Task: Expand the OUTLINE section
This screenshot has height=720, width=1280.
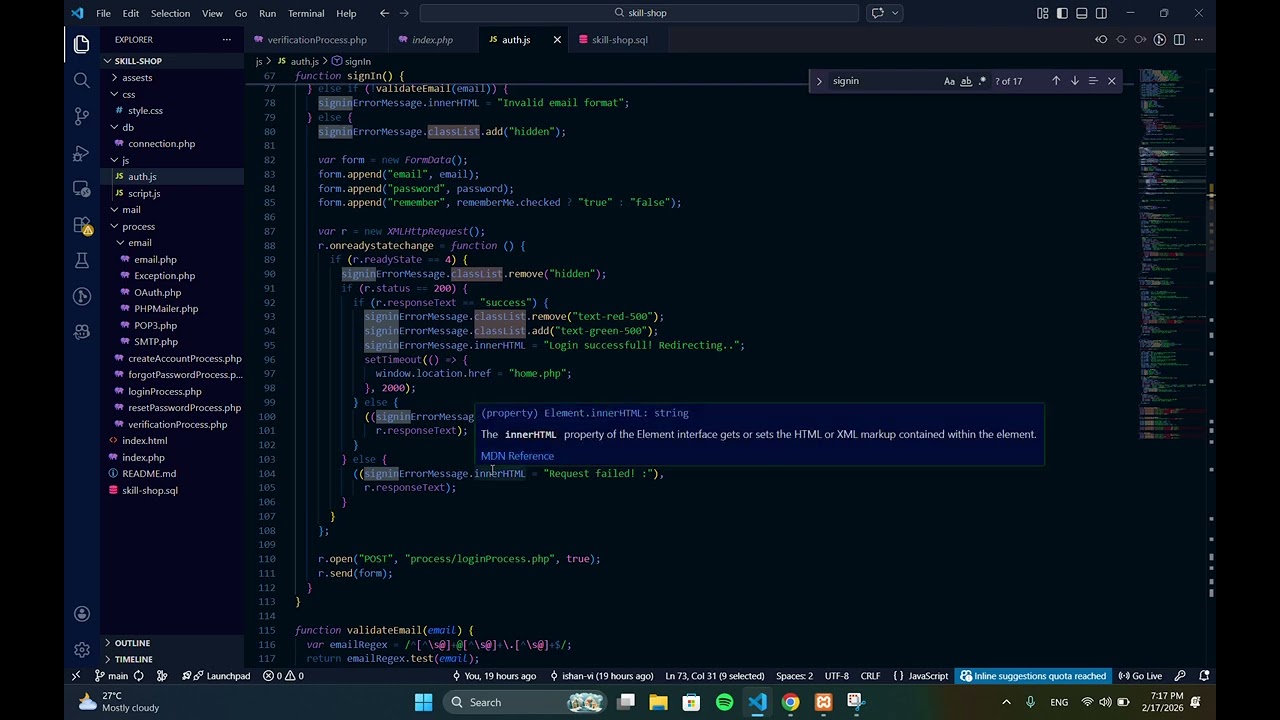Action: coord(132,643)
